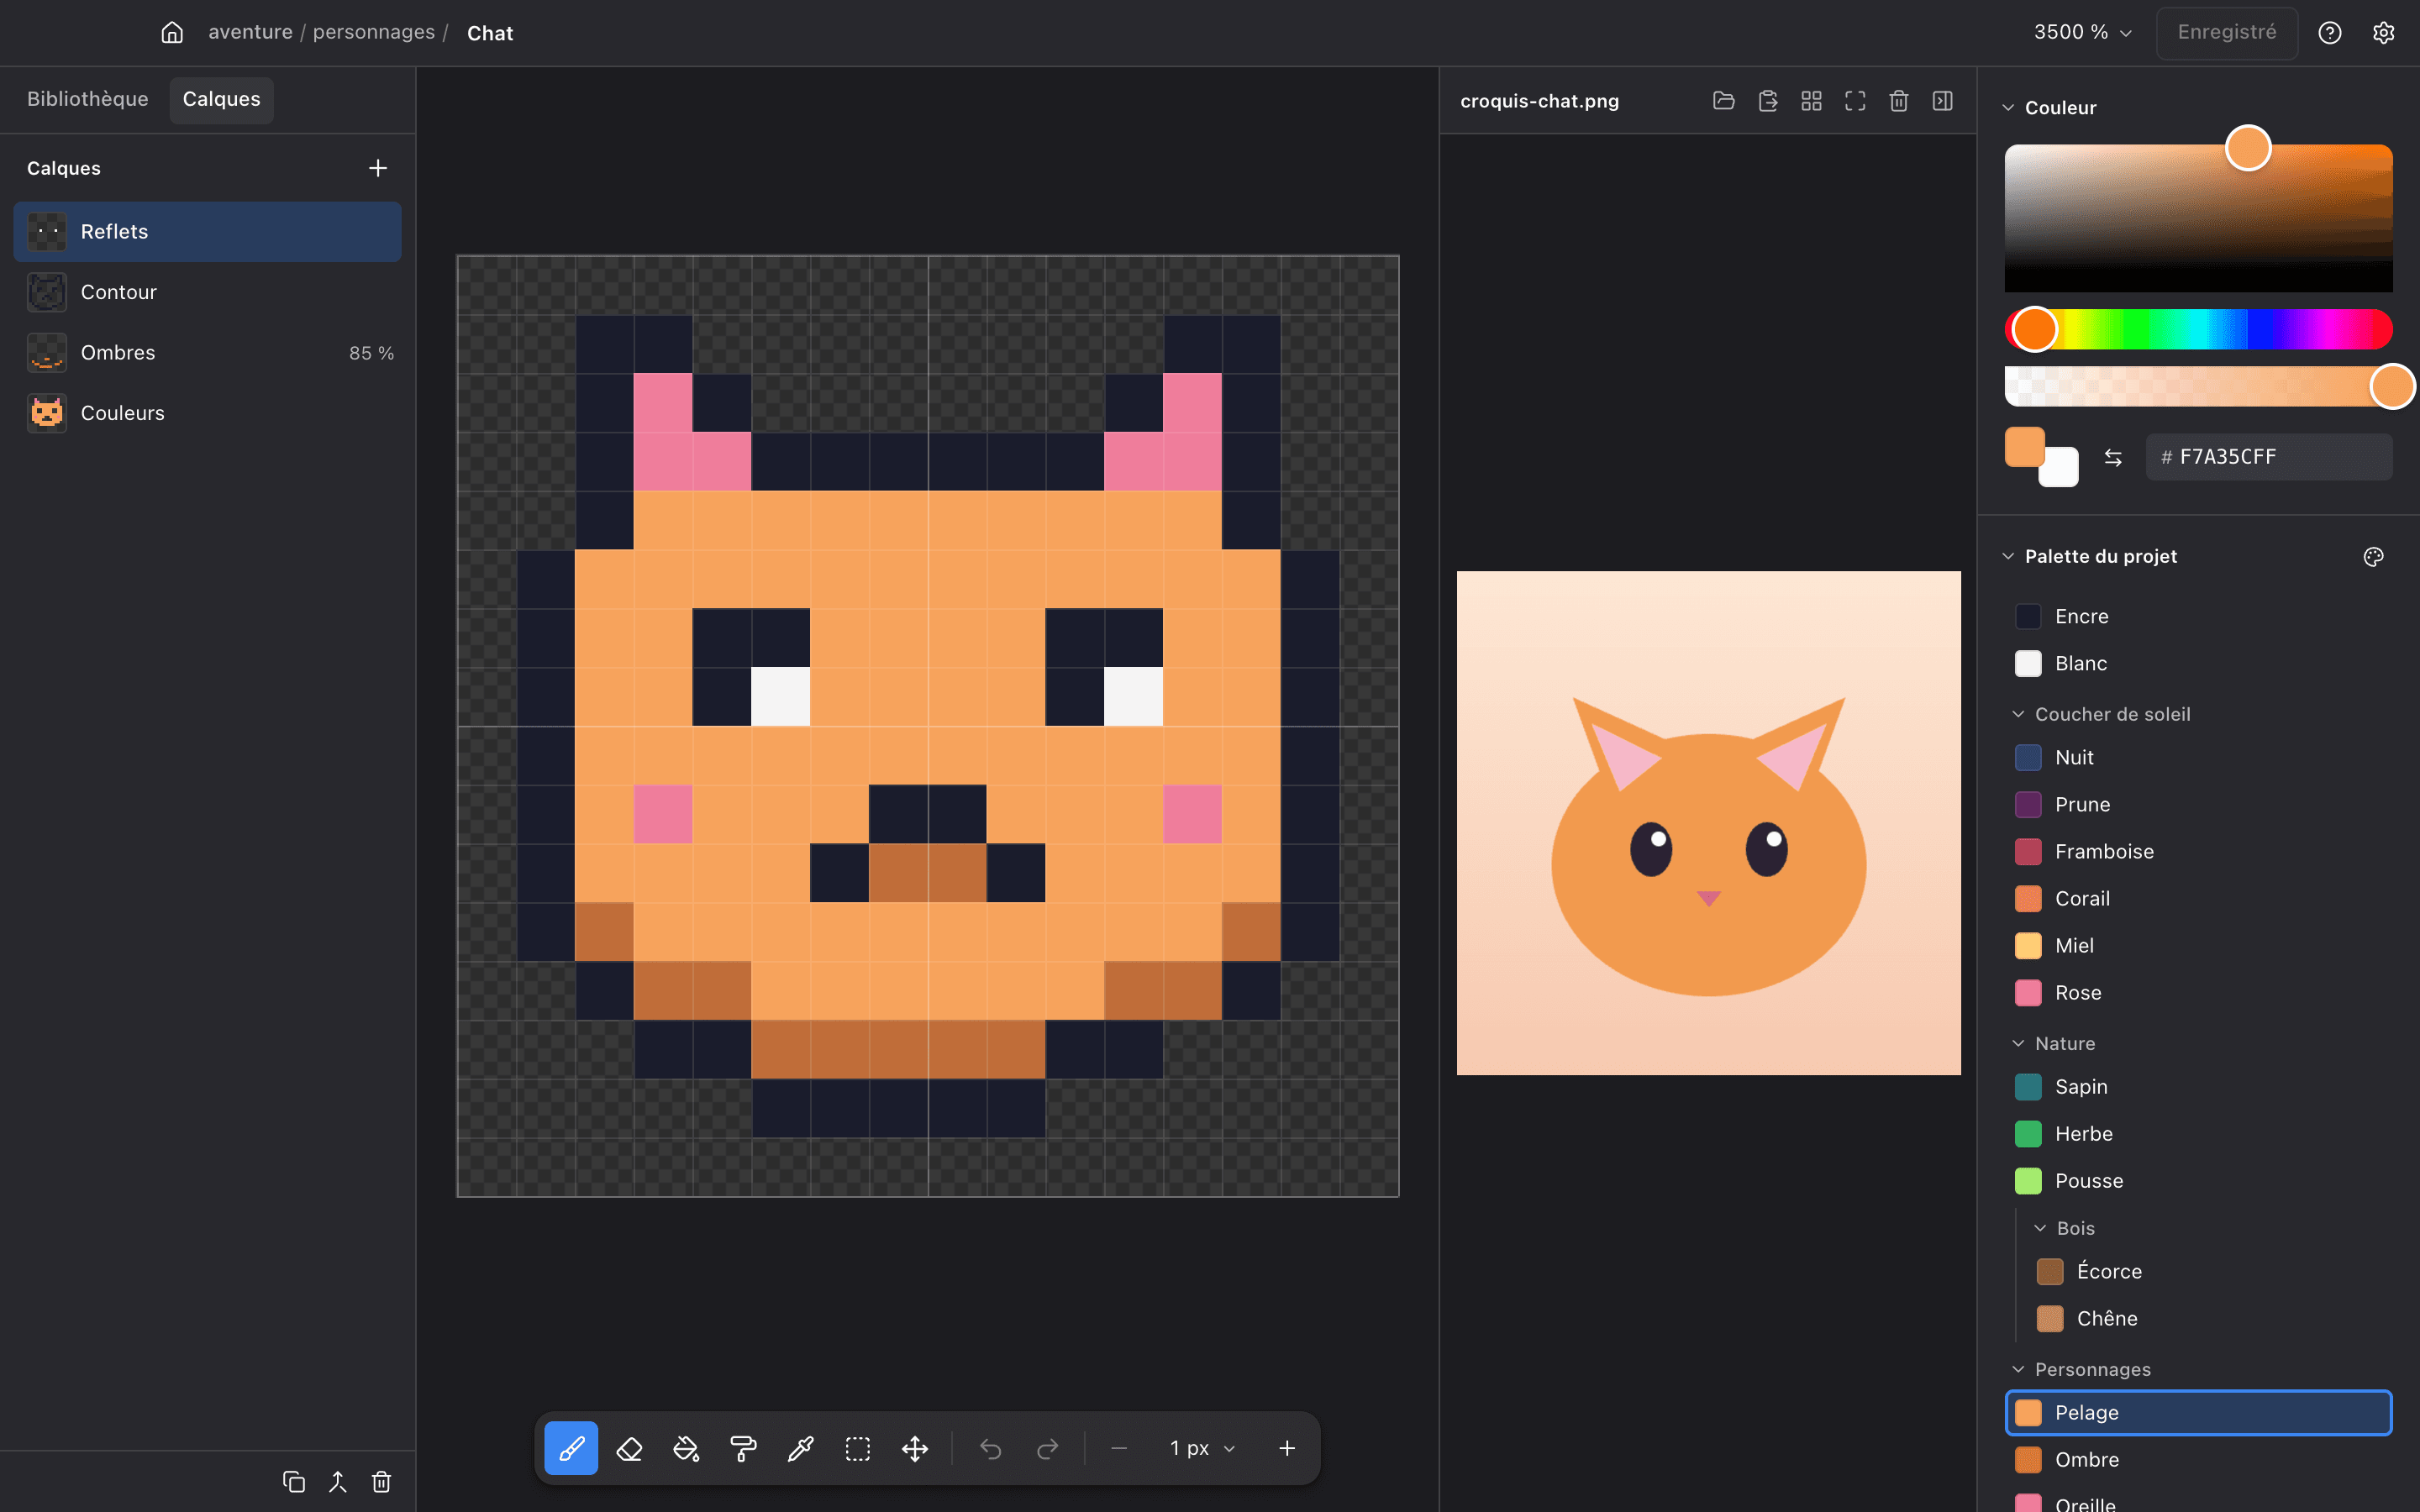Click the Enregistré button
Screen dimensions: 2420x1512
2227,32
